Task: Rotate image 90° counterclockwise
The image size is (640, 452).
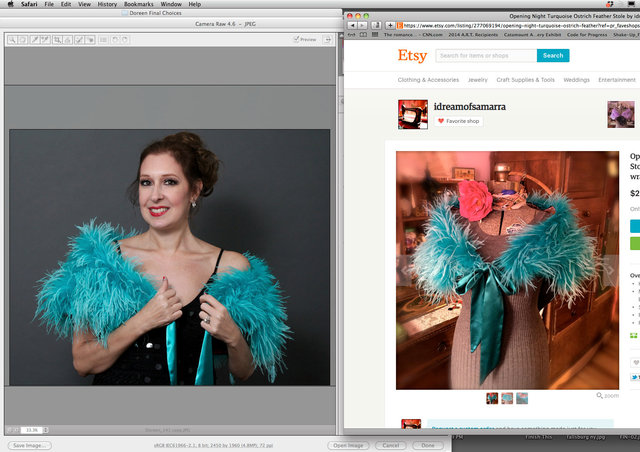Action: point(113,39)
